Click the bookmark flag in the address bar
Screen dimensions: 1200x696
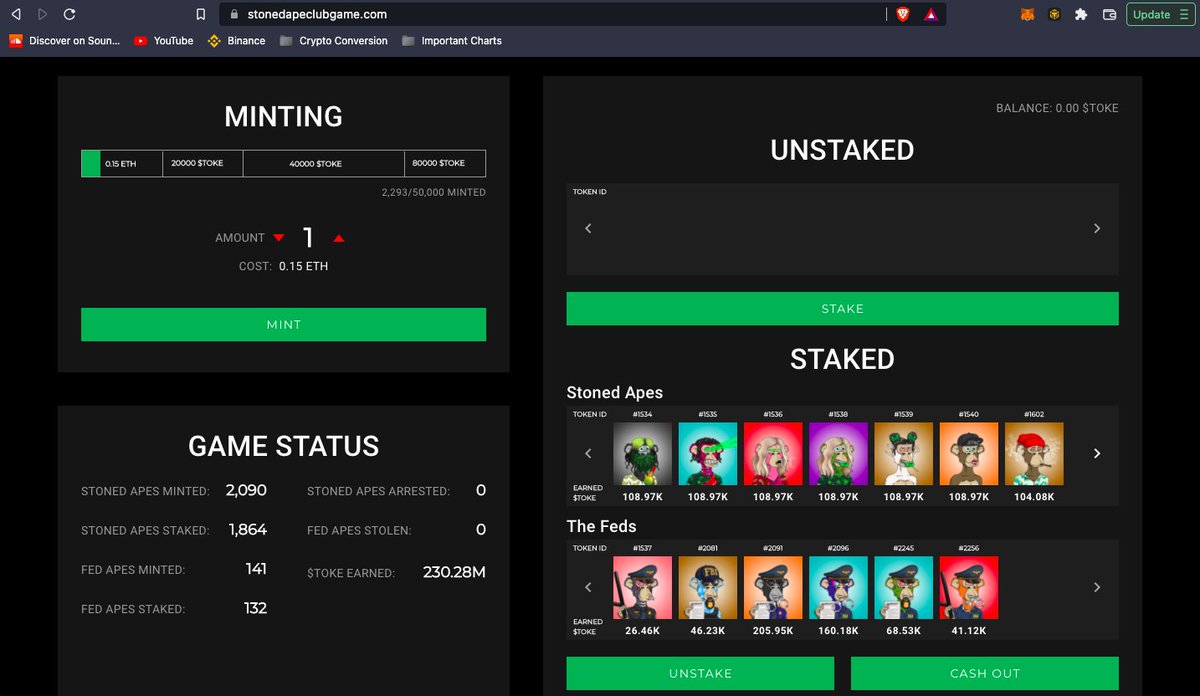point(200,15)
